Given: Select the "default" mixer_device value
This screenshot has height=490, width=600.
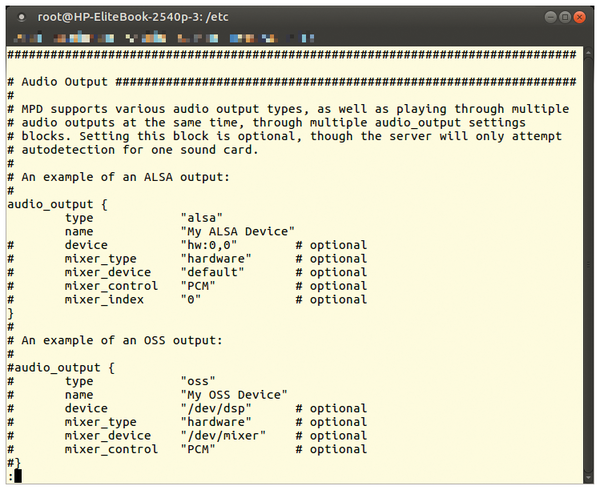Looking at the screenshot, I should click(212, 272).
